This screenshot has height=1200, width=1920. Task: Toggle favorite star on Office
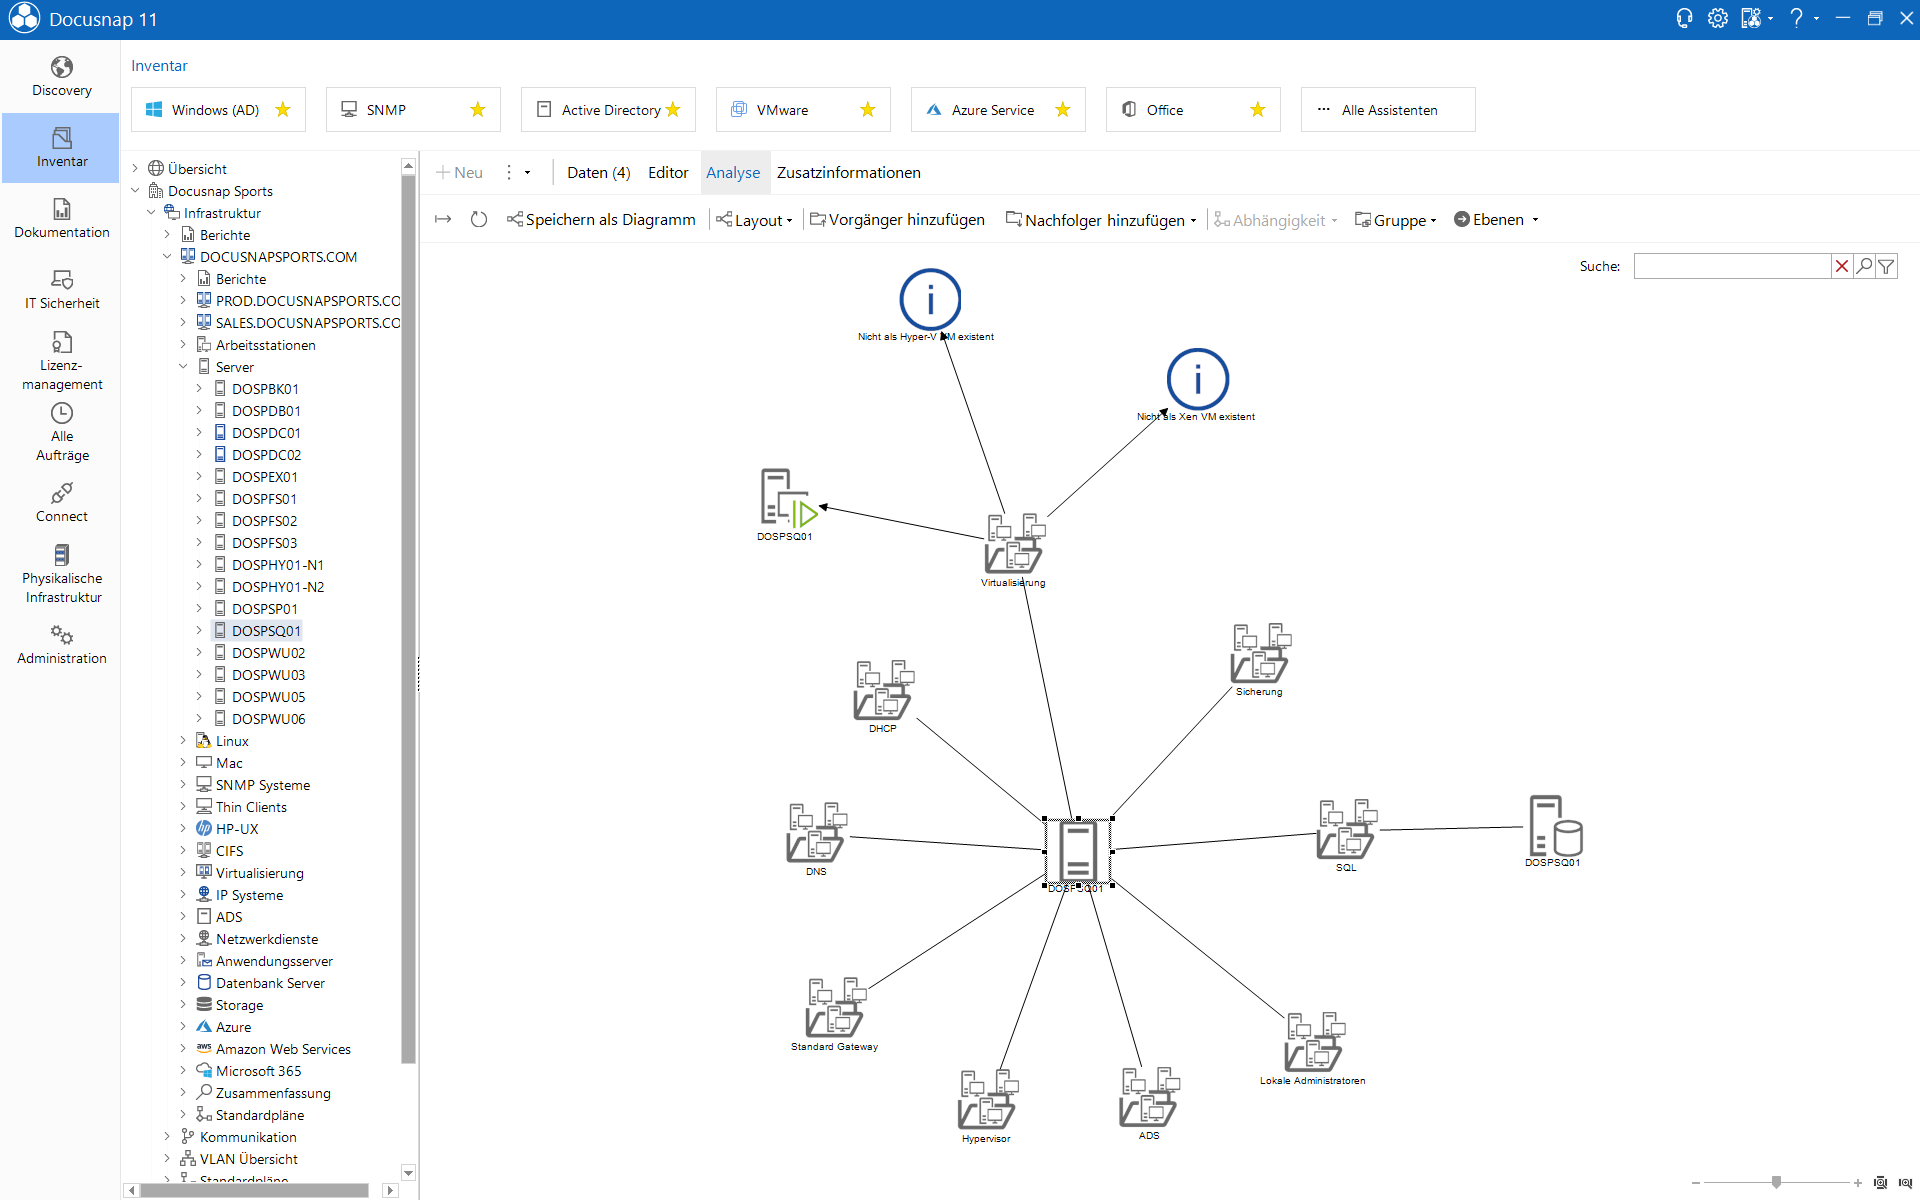(x=1258, y=110)
